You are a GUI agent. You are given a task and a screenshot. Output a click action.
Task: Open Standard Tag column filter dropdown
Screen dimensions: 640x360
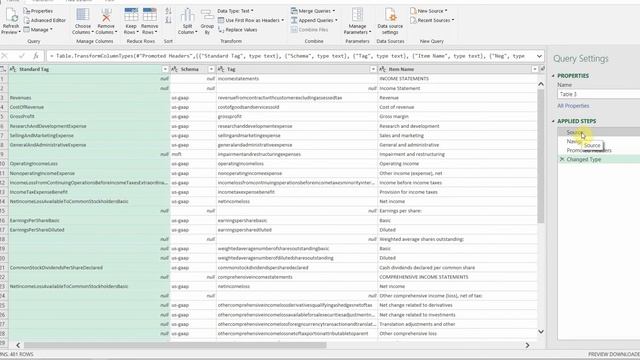165,69
